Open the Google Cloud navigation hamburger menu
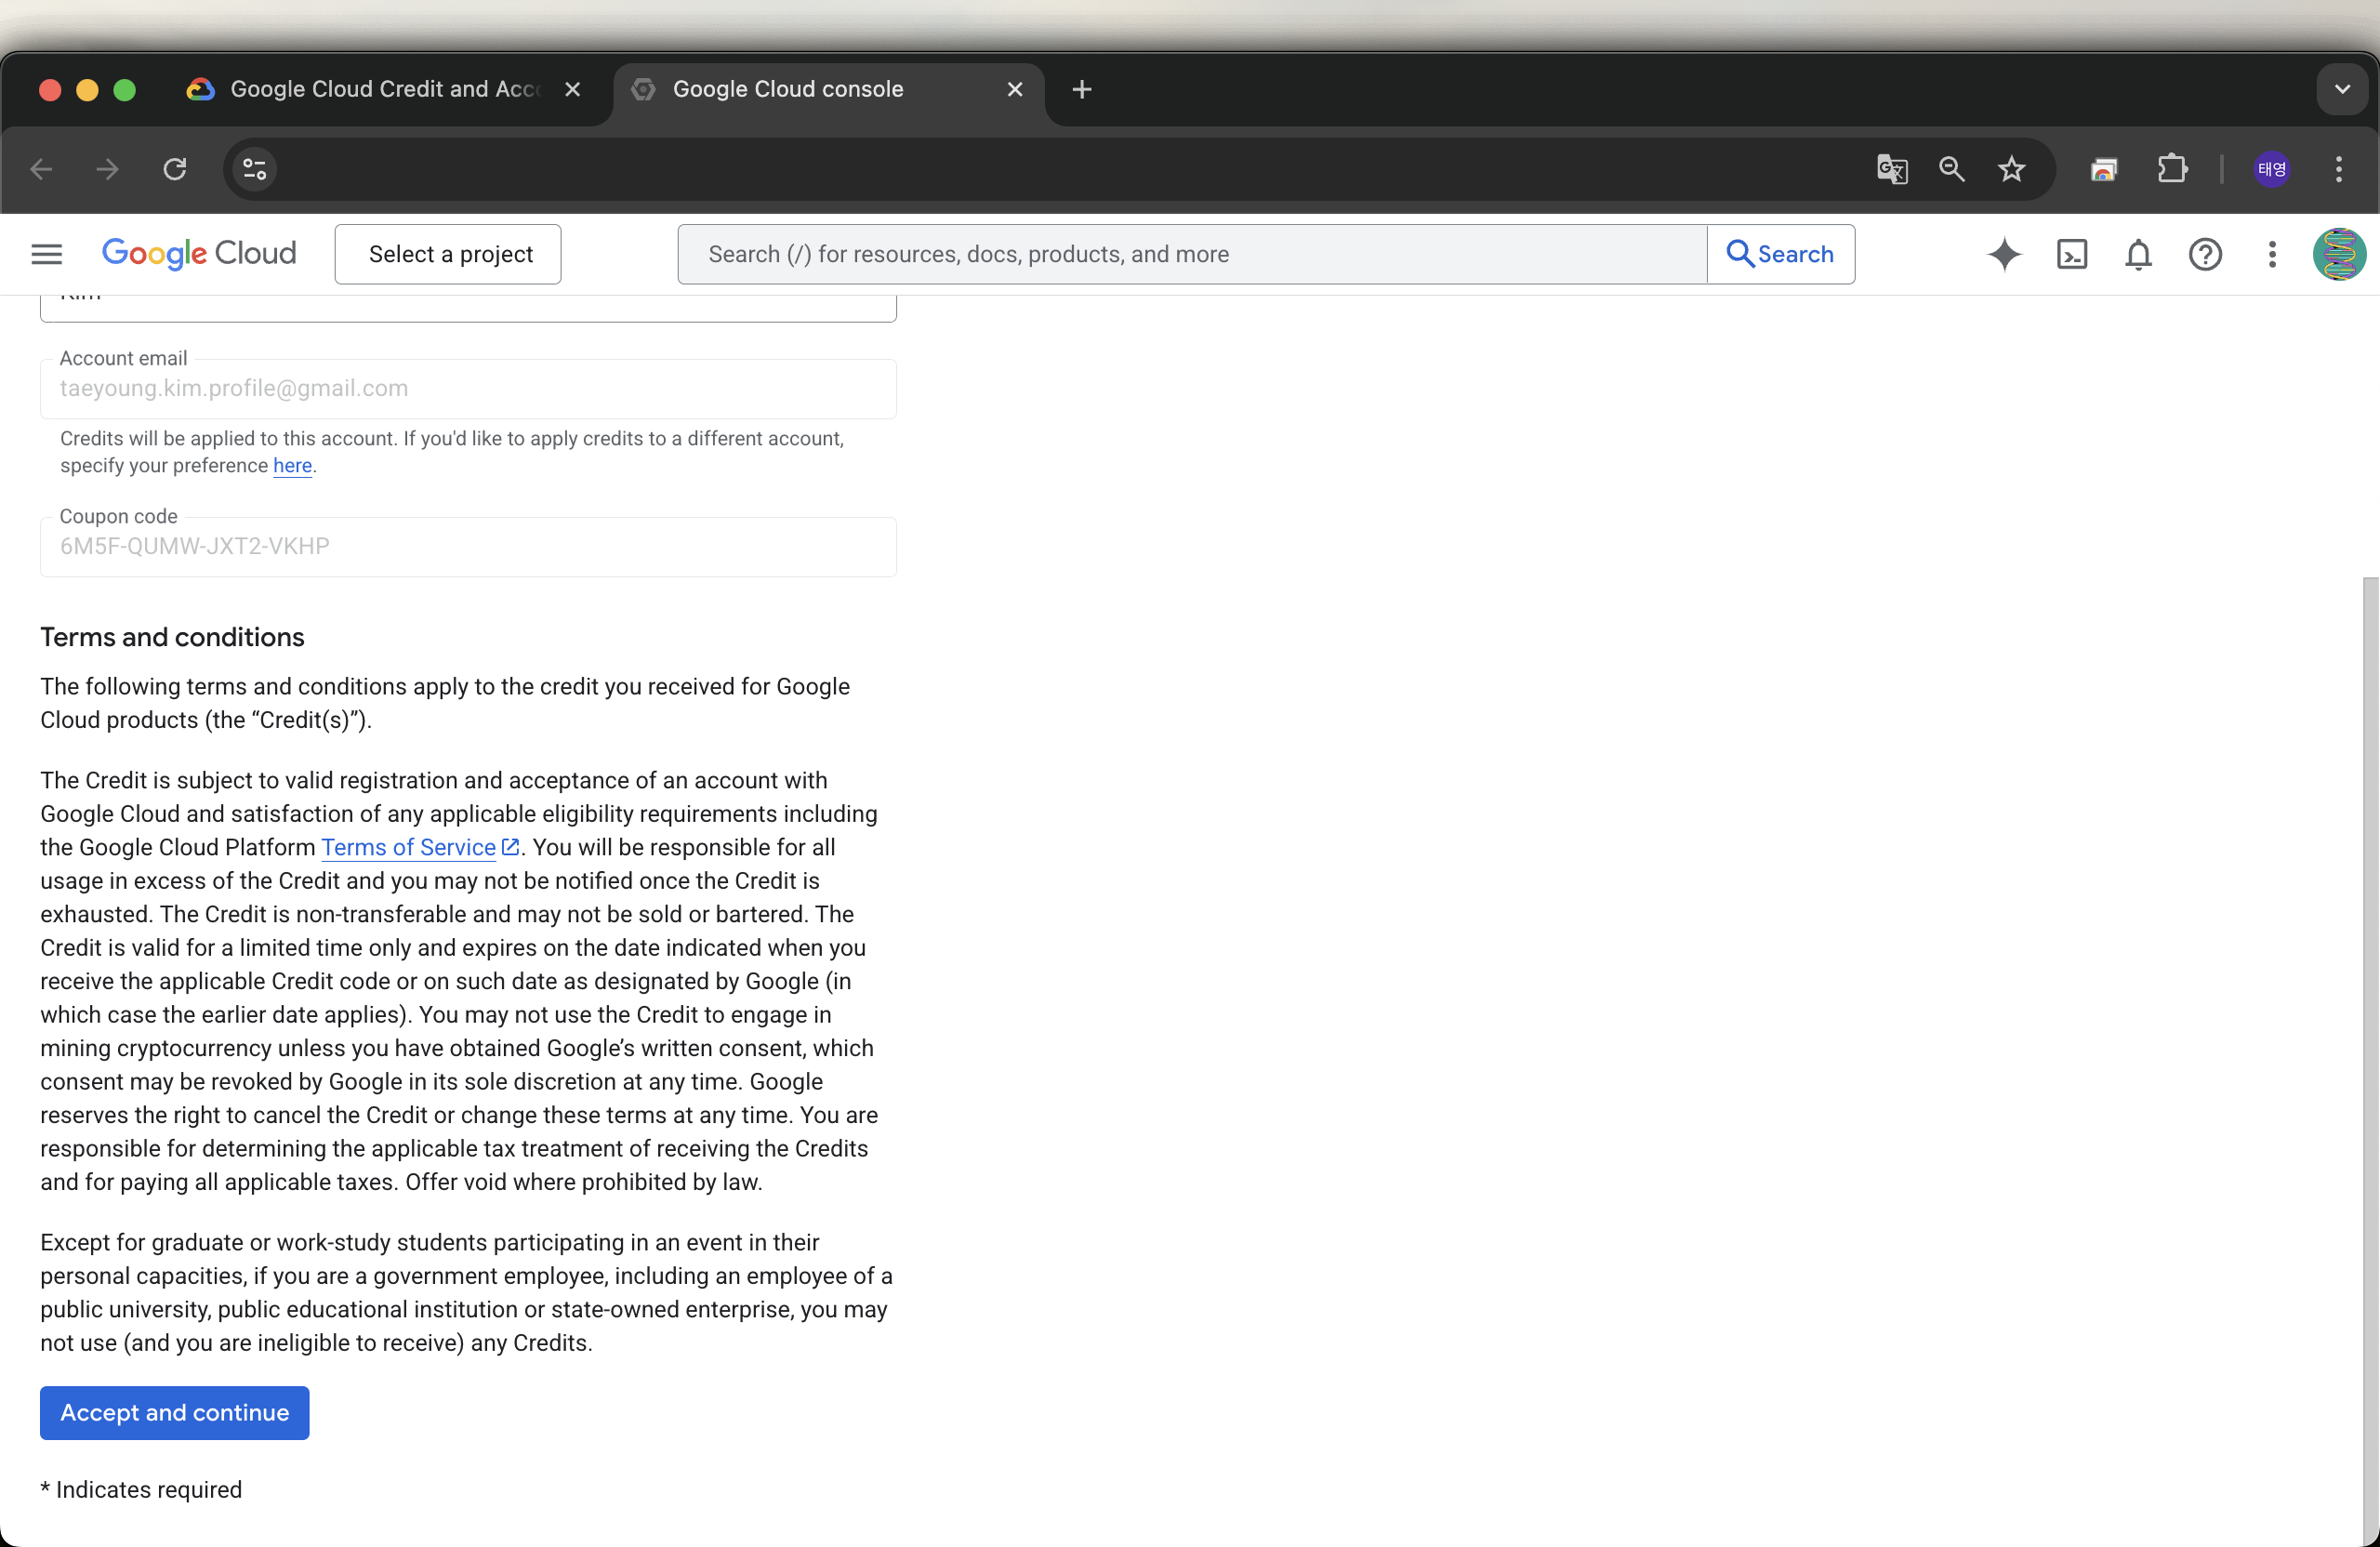 pos(47,254)
